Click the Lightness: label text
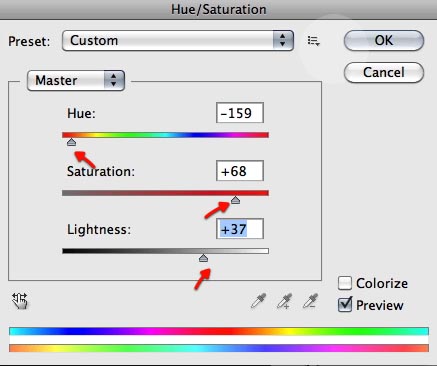437x366 pixels. tap(99, 229)
